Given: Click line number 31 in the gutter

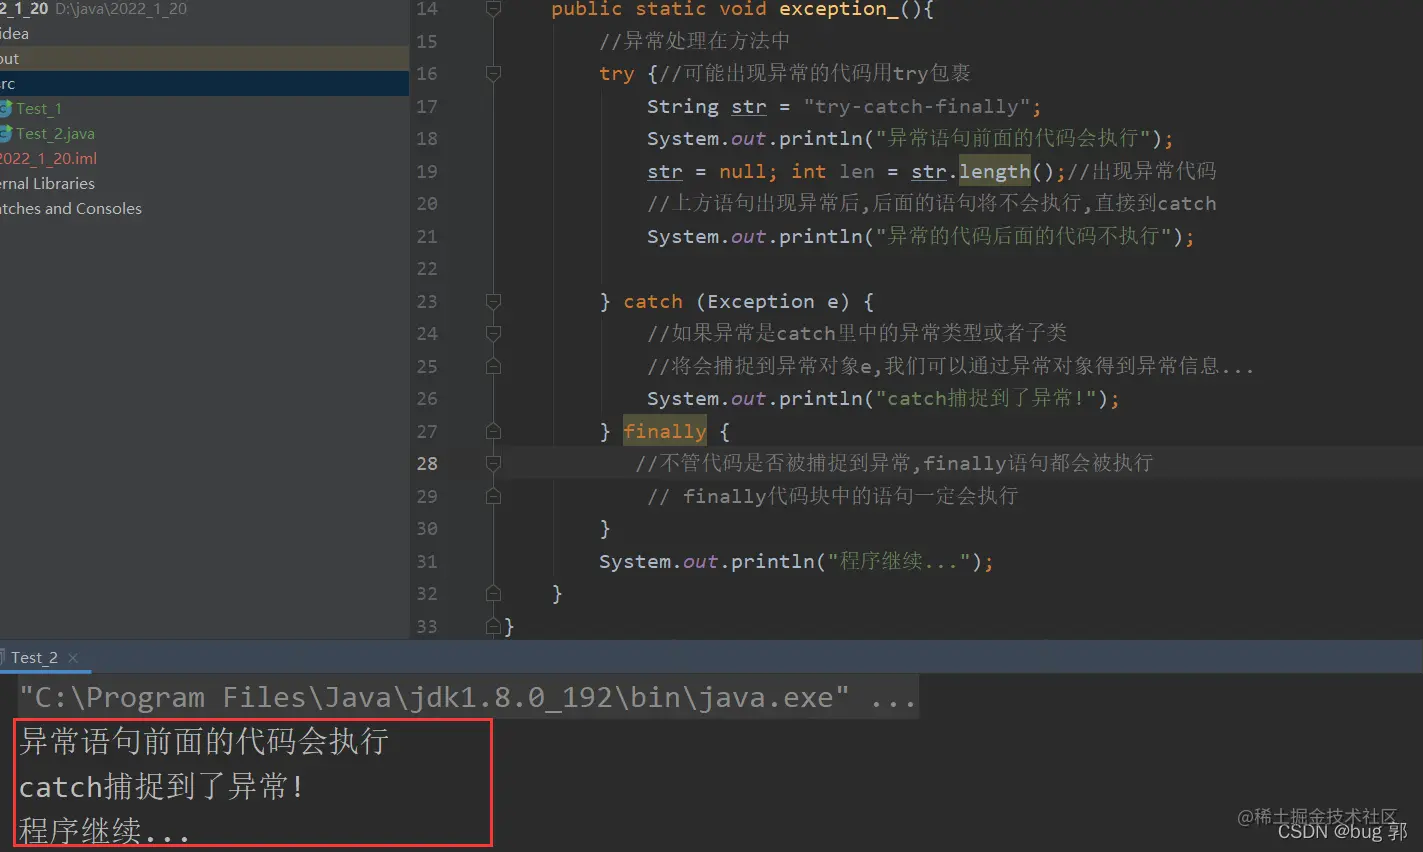Looking at the screenshot, I should coord(427,562).
